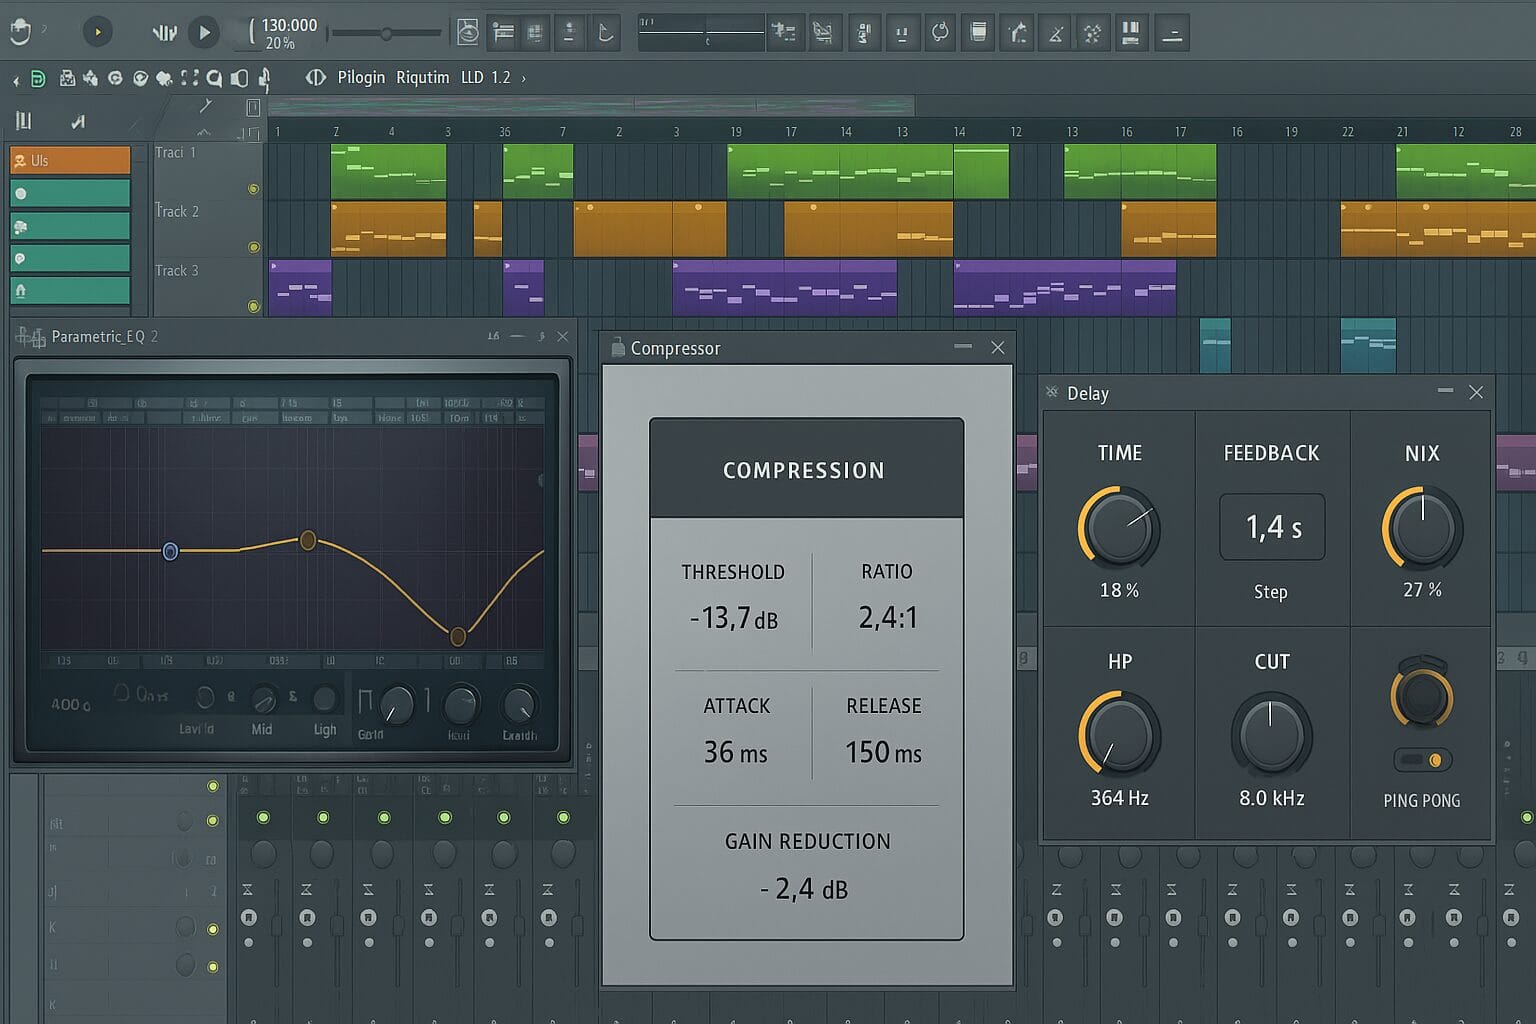Click the small yellow play button at top left
The height and width of the screenshot is (1024, 1536).
pyautogui.click(x=97, y=32)
